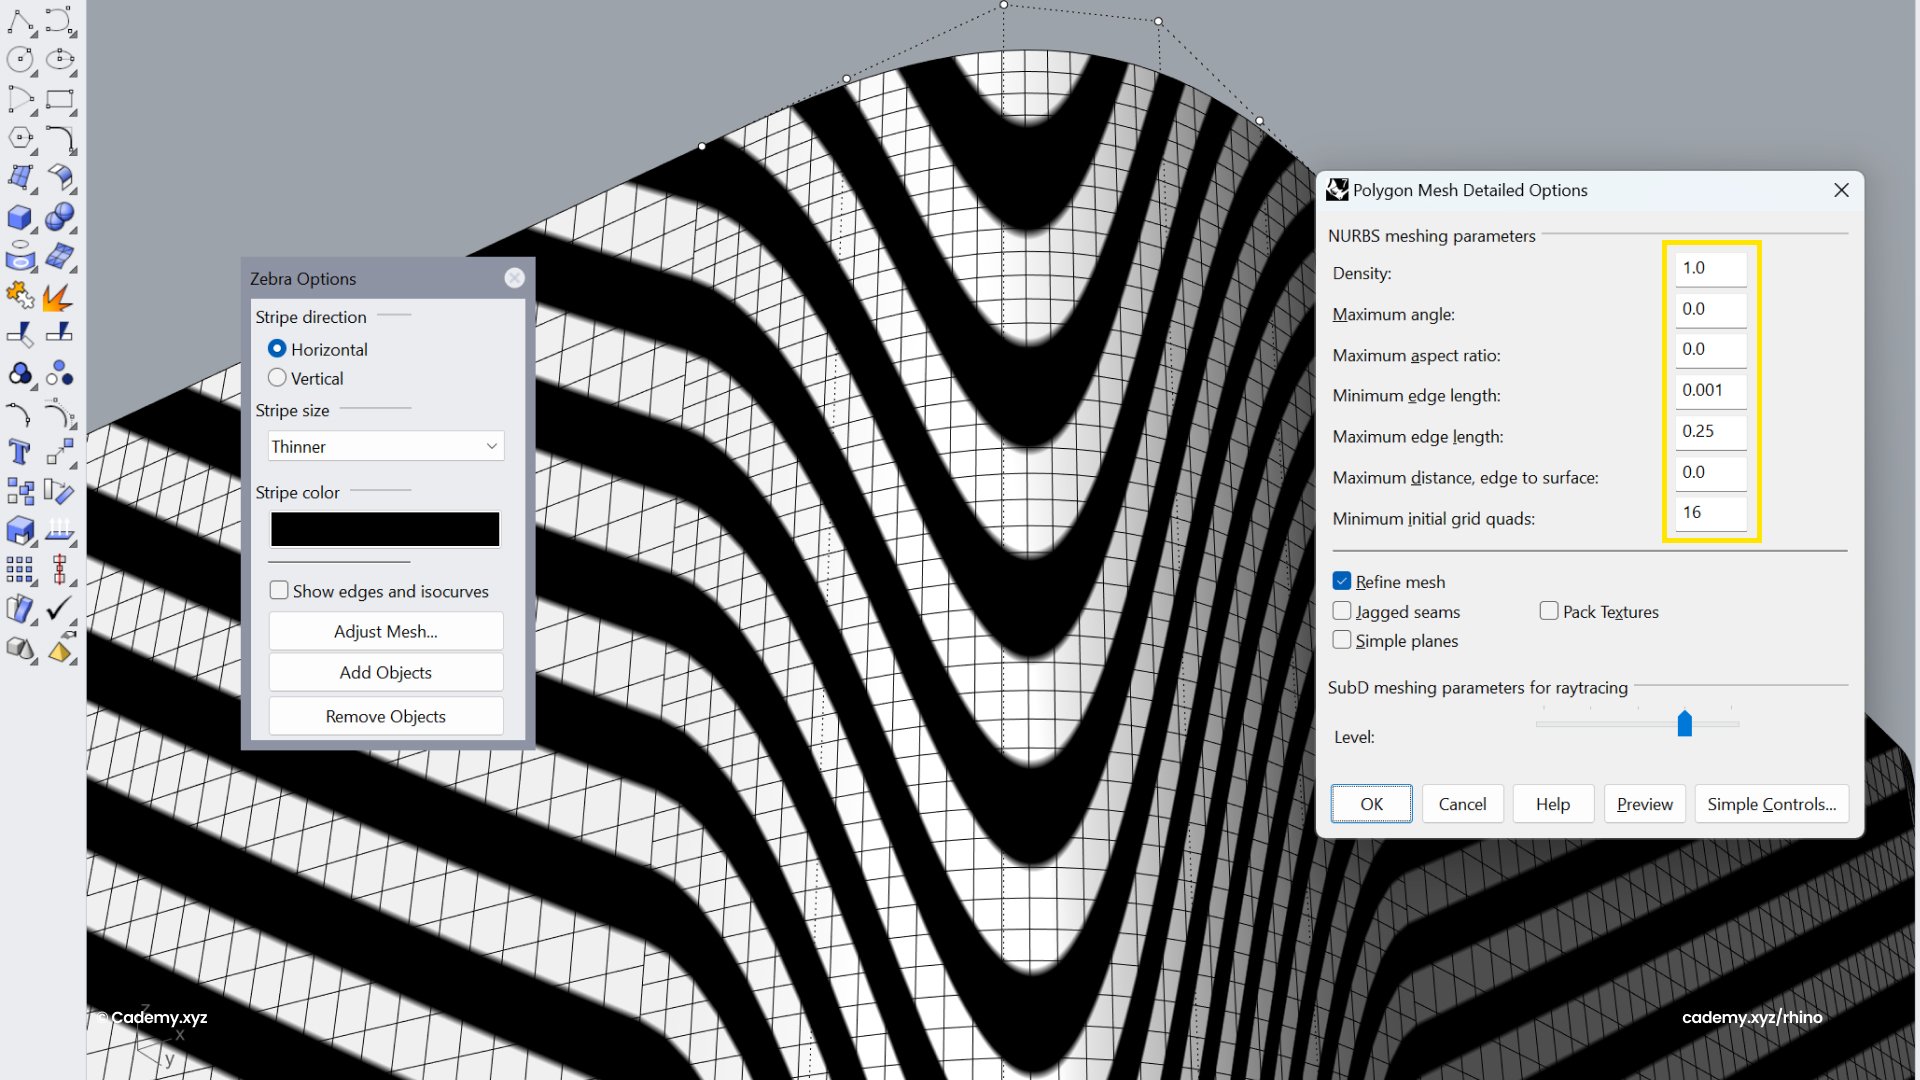Open Help for mesh options
The width and height of the screenshot is (1920, 1080).
point(1553,804)
